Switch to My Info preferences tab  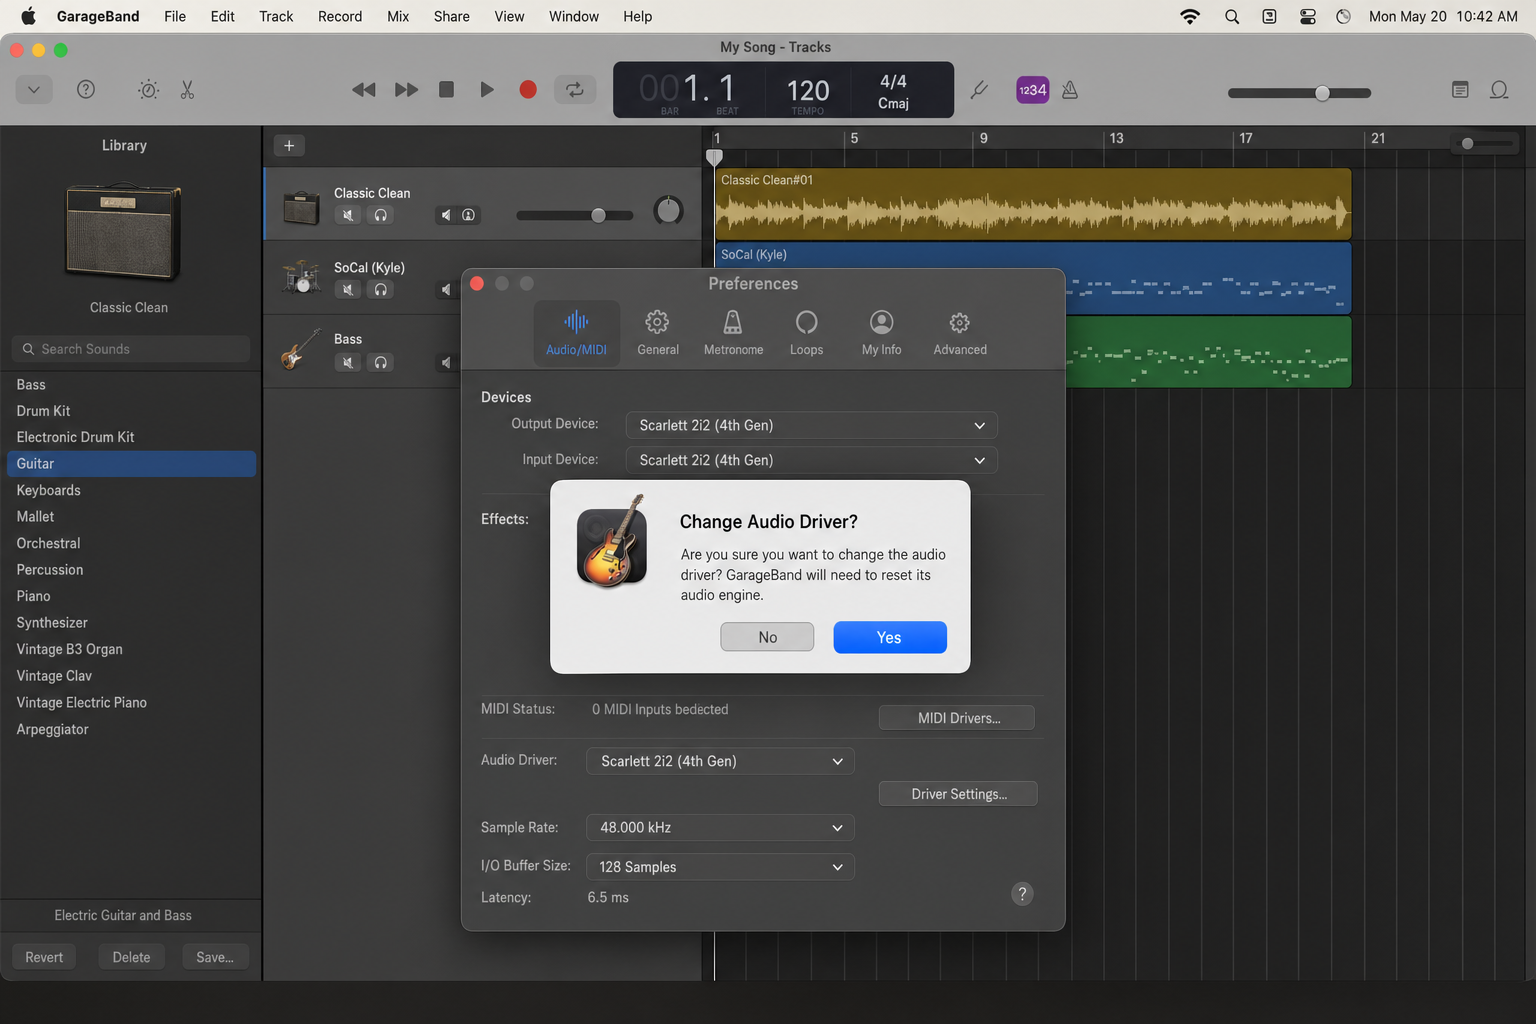[881, 333]
